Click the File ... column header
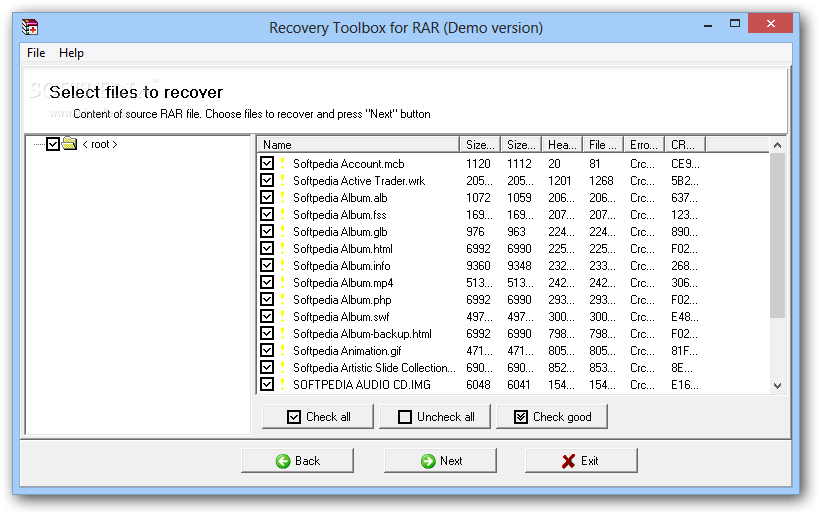 (x=602, y=145)
